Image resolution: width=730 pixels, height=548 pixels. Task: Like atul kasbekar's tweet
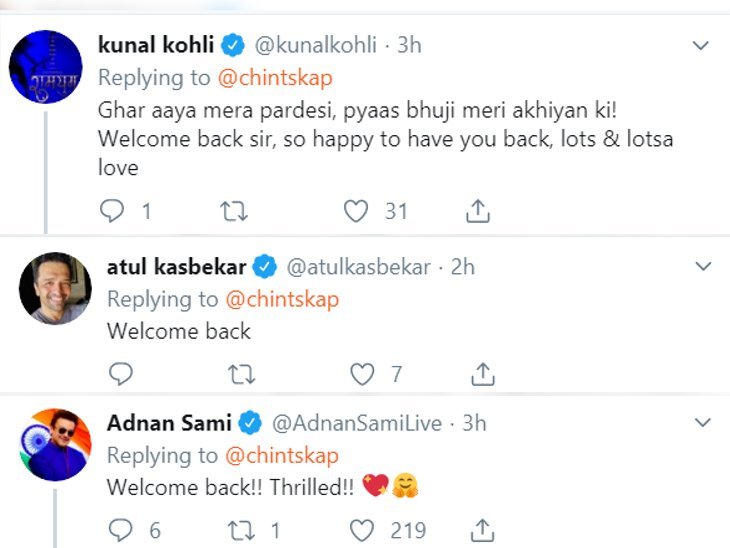362,374
